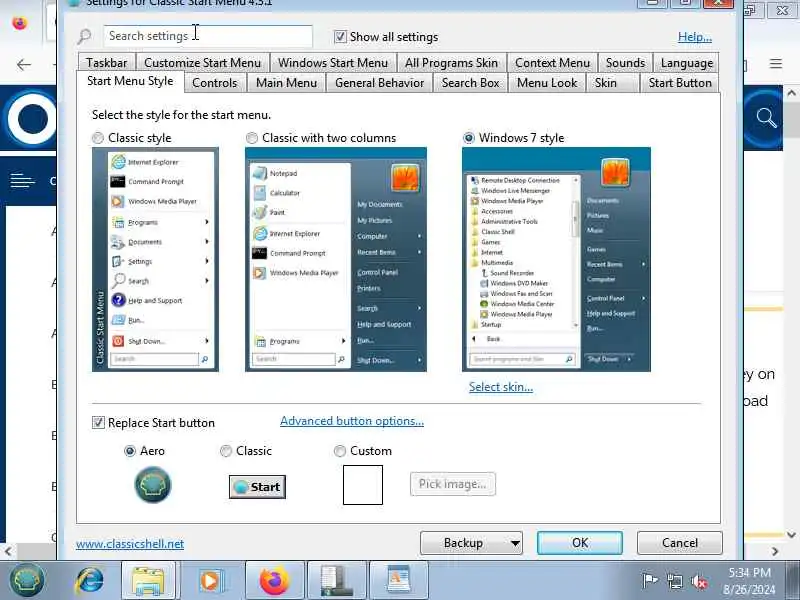Viewport: 800px width, 600px height.
Task: Click the website search magnifier icon
Action: click(x=766, y=118)
